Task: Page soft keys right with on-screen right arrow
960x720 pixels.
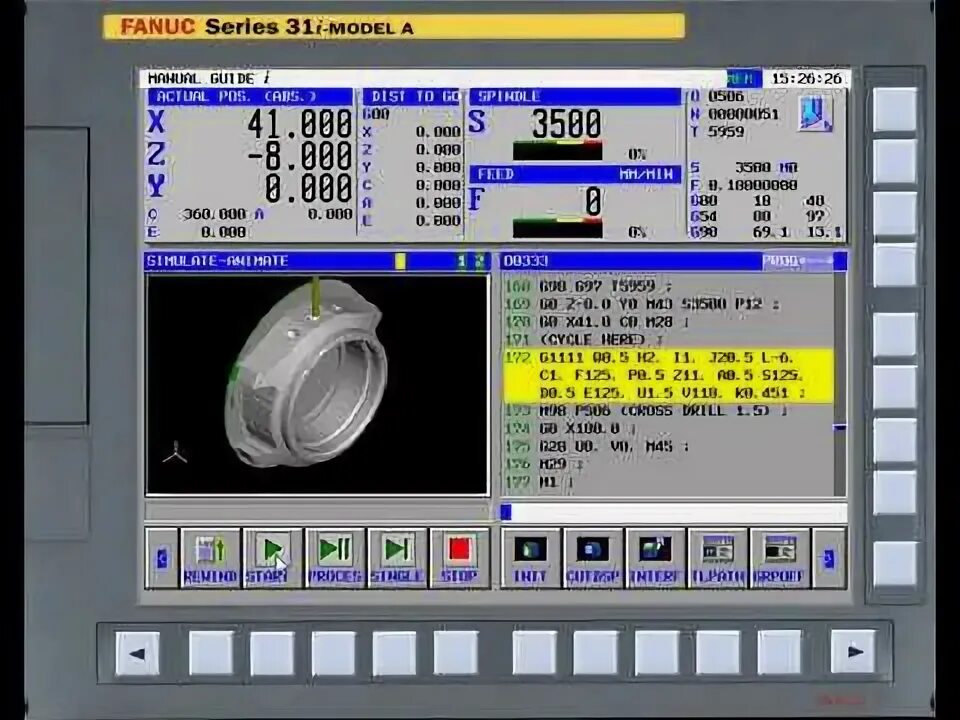Action: pyautogui.click(x=829, y=558)
